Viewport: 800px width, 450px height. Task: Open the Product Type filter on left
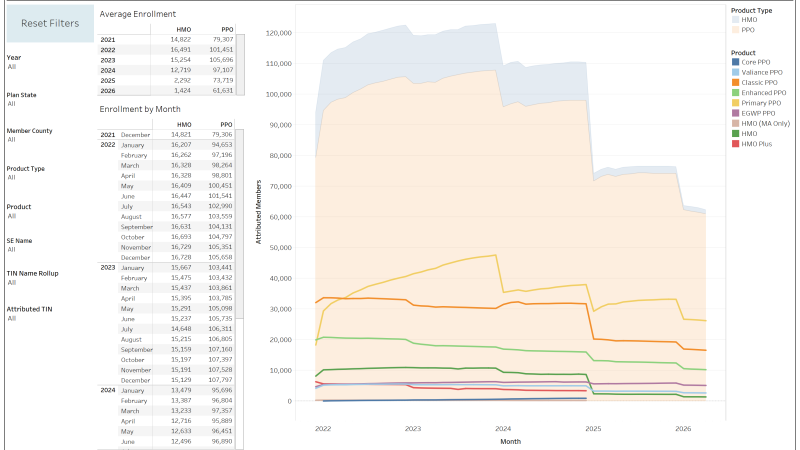coord(12,178)
